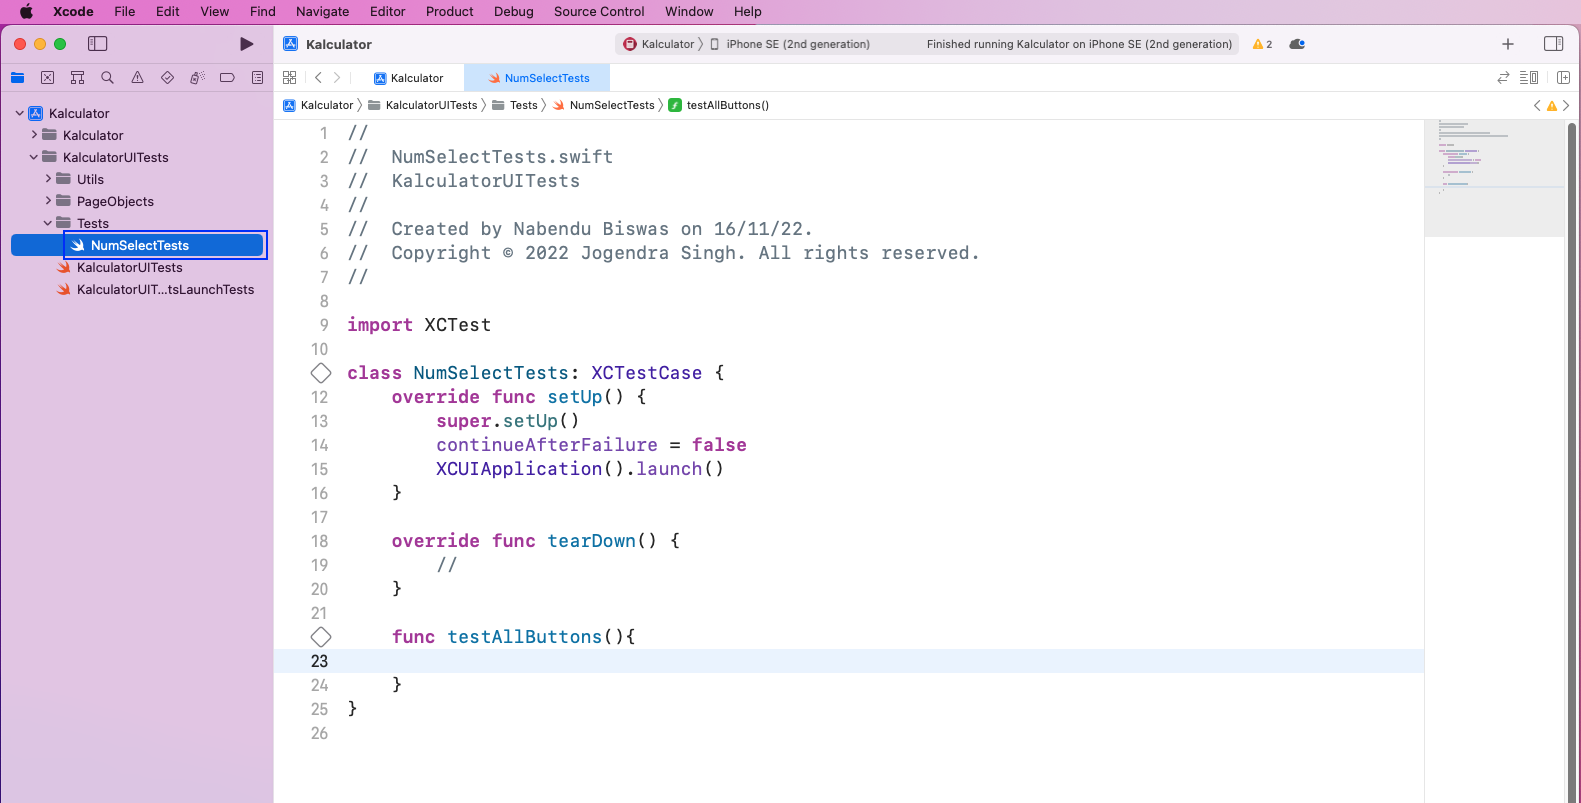Open the Find navigator magnifier icon

point(107,77)
